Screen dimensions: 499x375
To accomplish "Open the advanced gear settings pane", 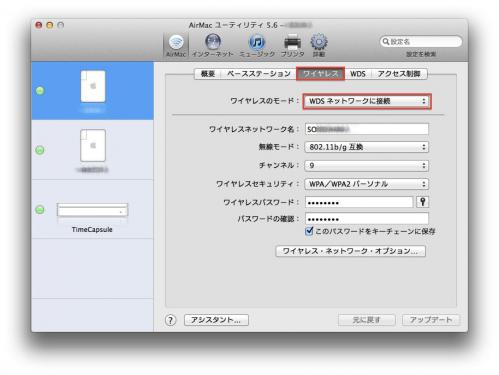I will point(319,45).
